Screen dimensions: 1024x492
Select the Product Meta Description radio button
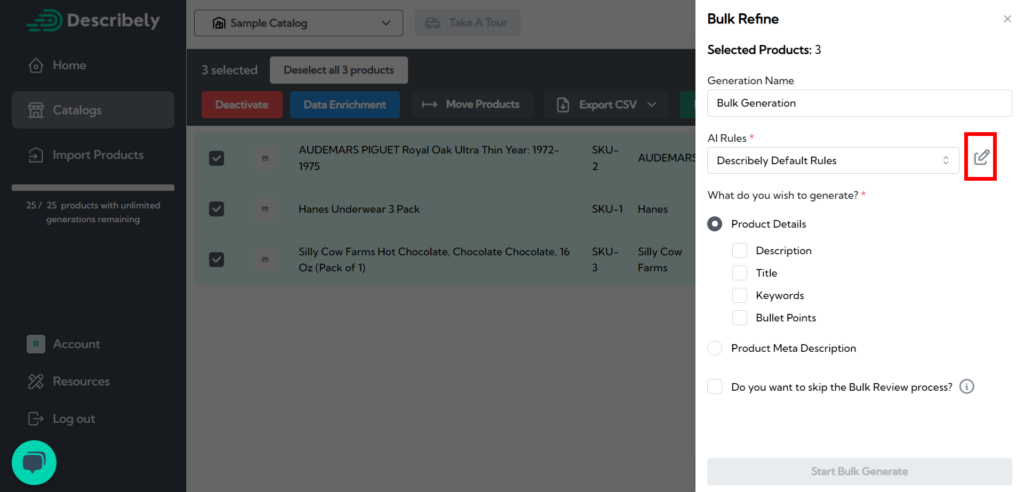pos(715,348)
